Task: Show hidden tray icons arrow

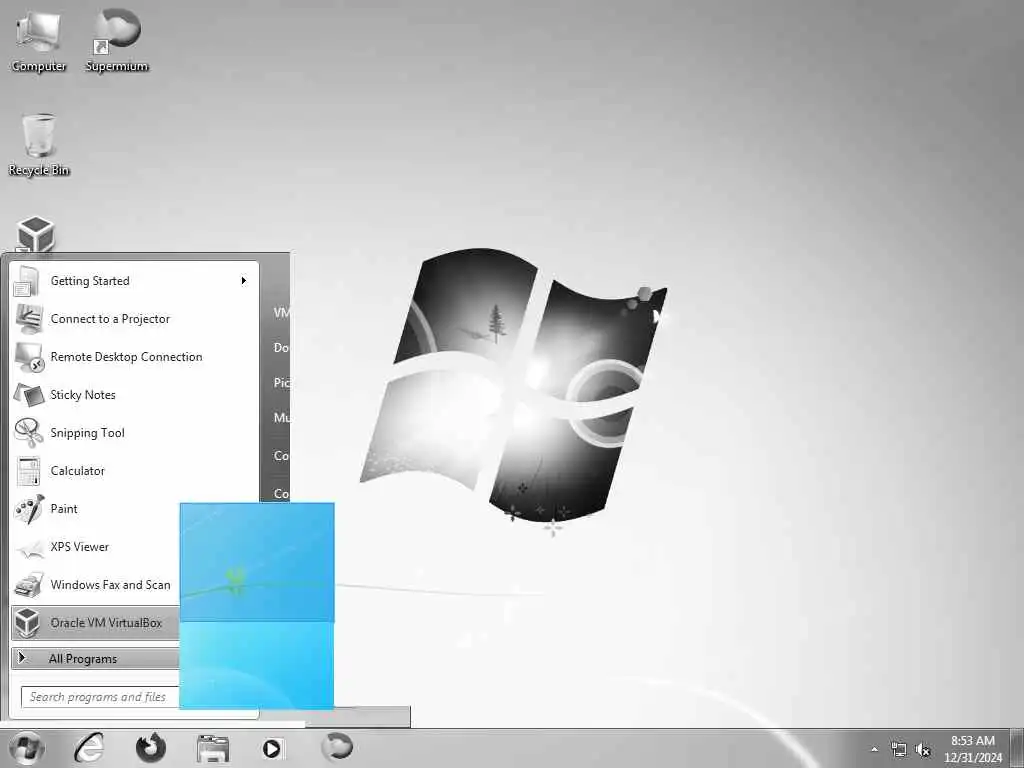Action: [x=874, y=750]
